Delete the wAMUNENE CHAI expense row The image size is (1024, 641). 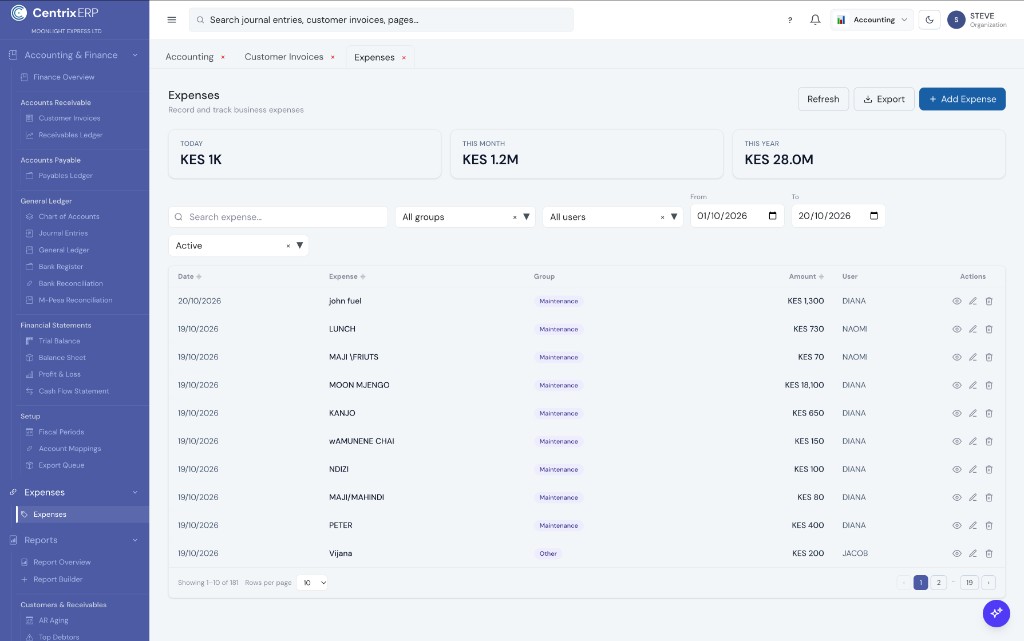(989, 441)
